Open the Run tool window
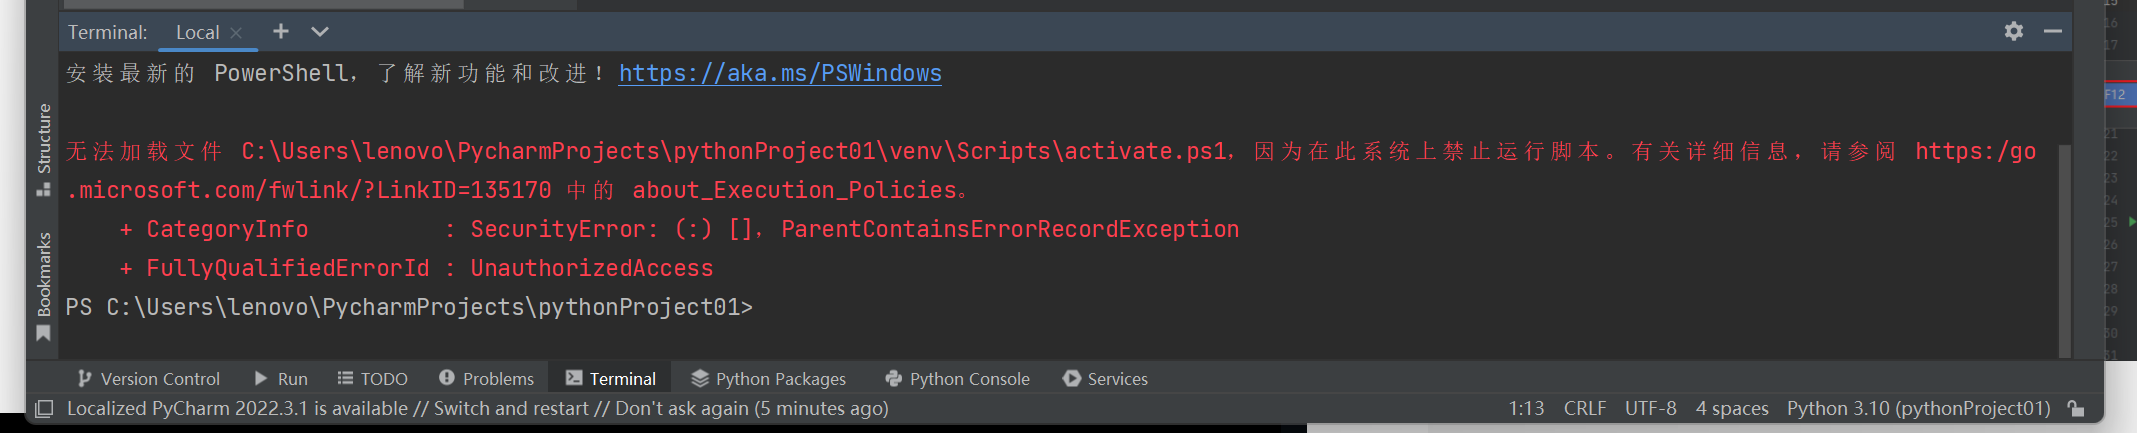 [x=281, y=379]
